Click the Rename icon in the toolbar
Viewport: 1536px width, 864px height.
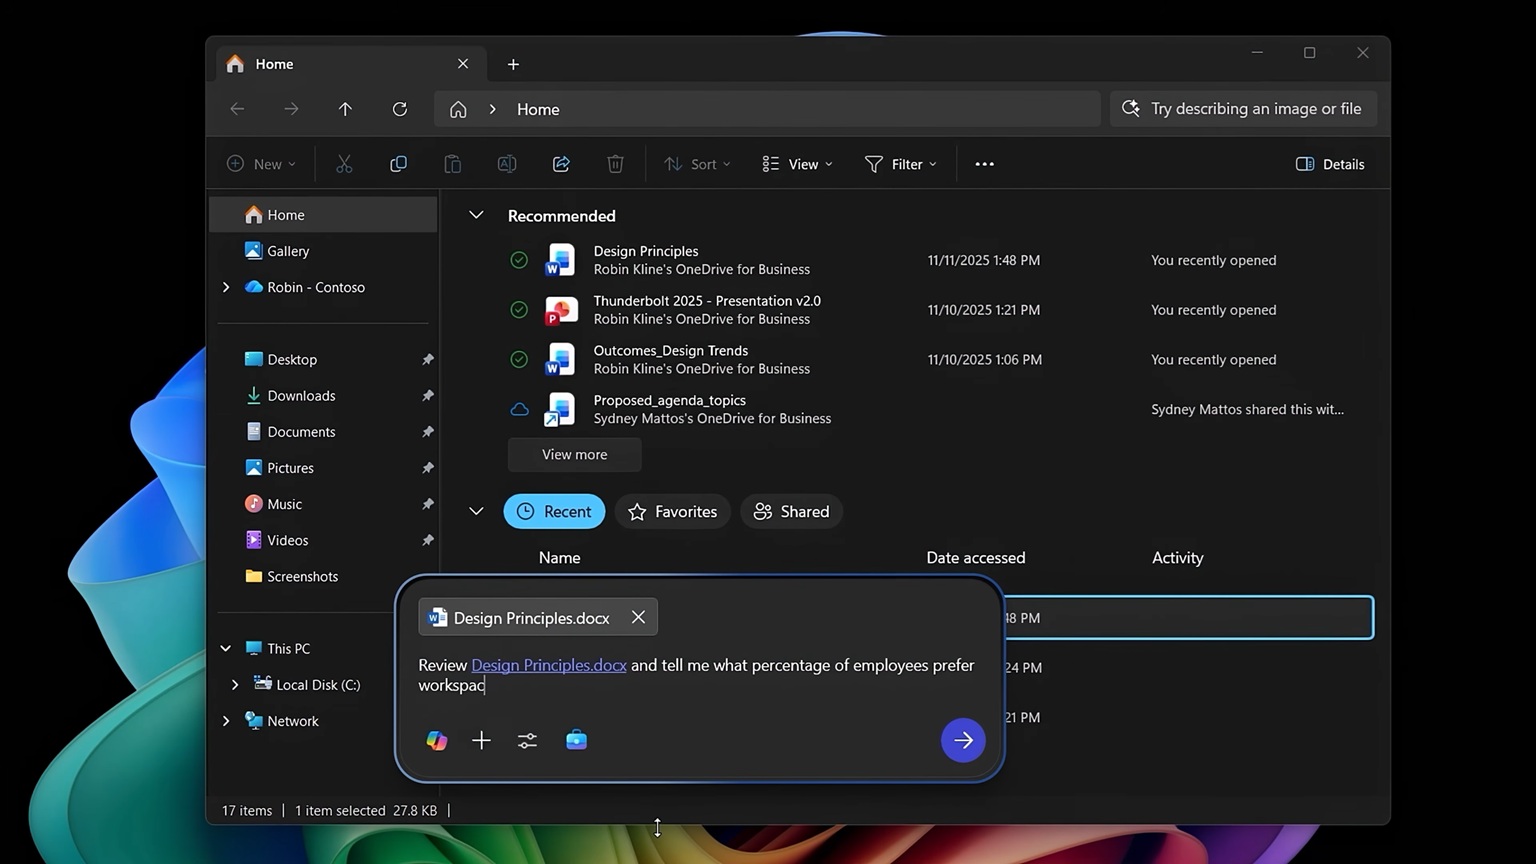(x=506, y=163)
